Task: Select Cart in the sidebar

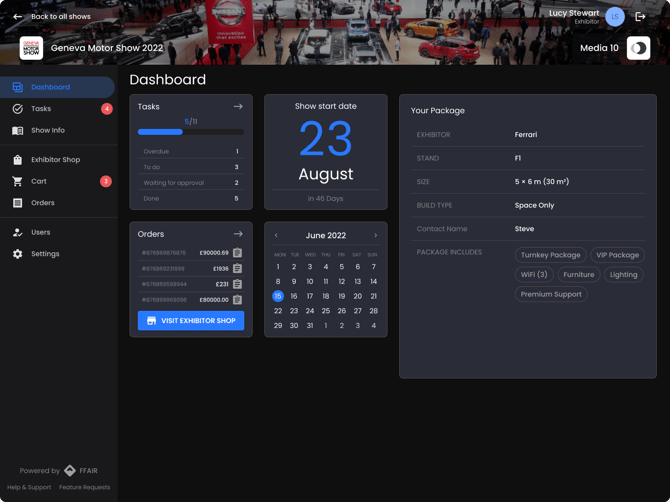Action: (39, 182)
